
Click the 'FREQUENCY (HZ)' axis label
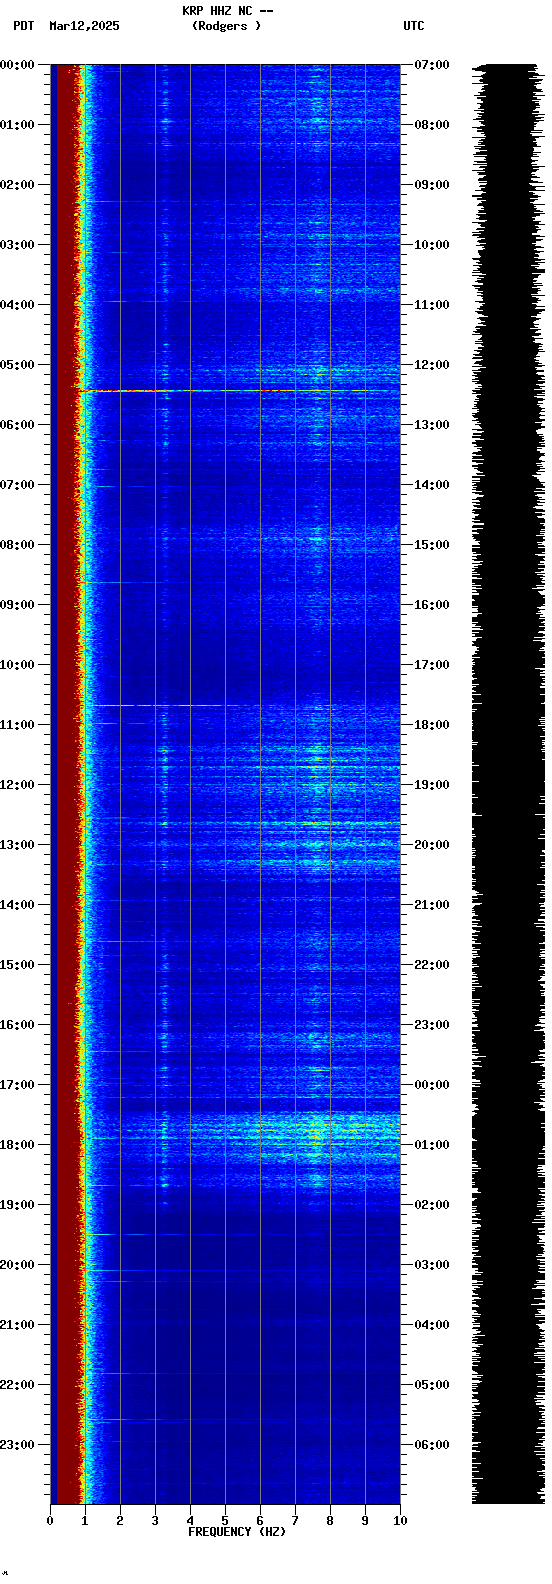pos(237,1532)
